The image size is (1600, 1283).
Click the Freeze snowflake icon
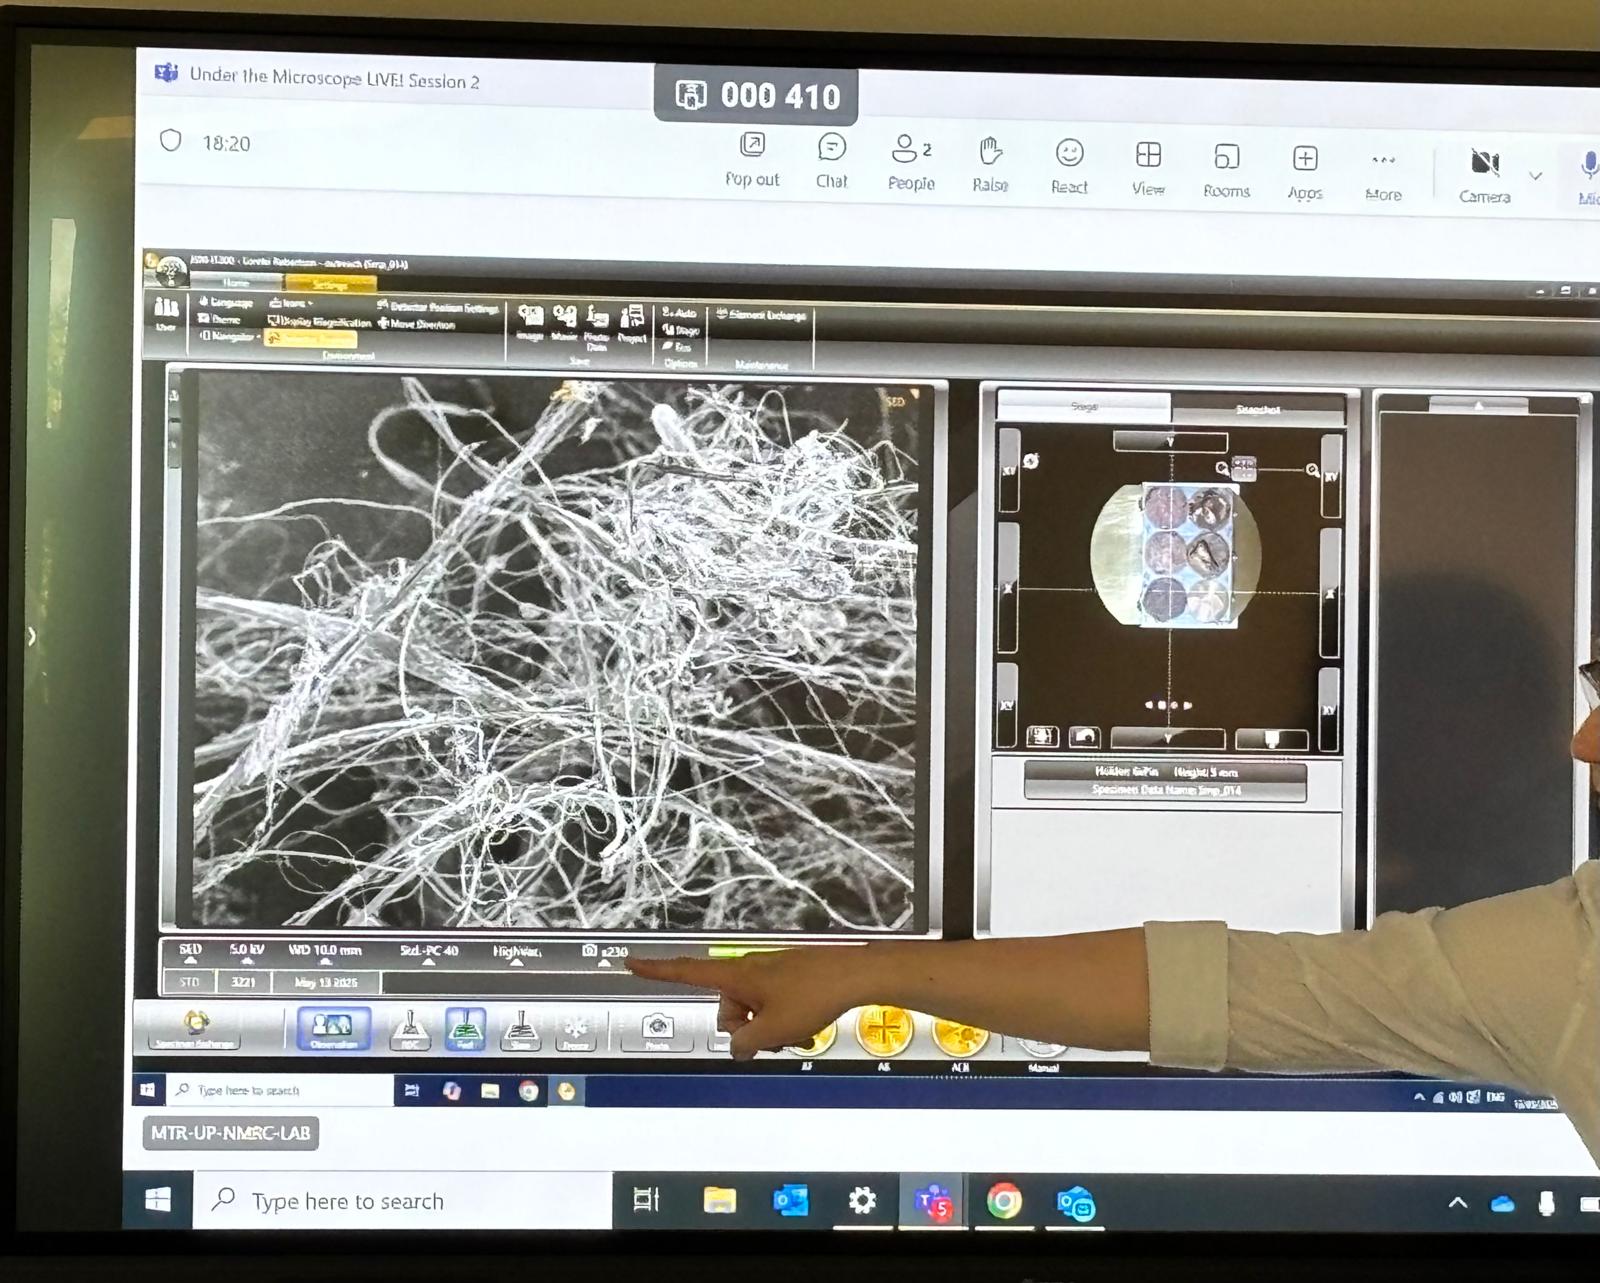pos(575,1030)
